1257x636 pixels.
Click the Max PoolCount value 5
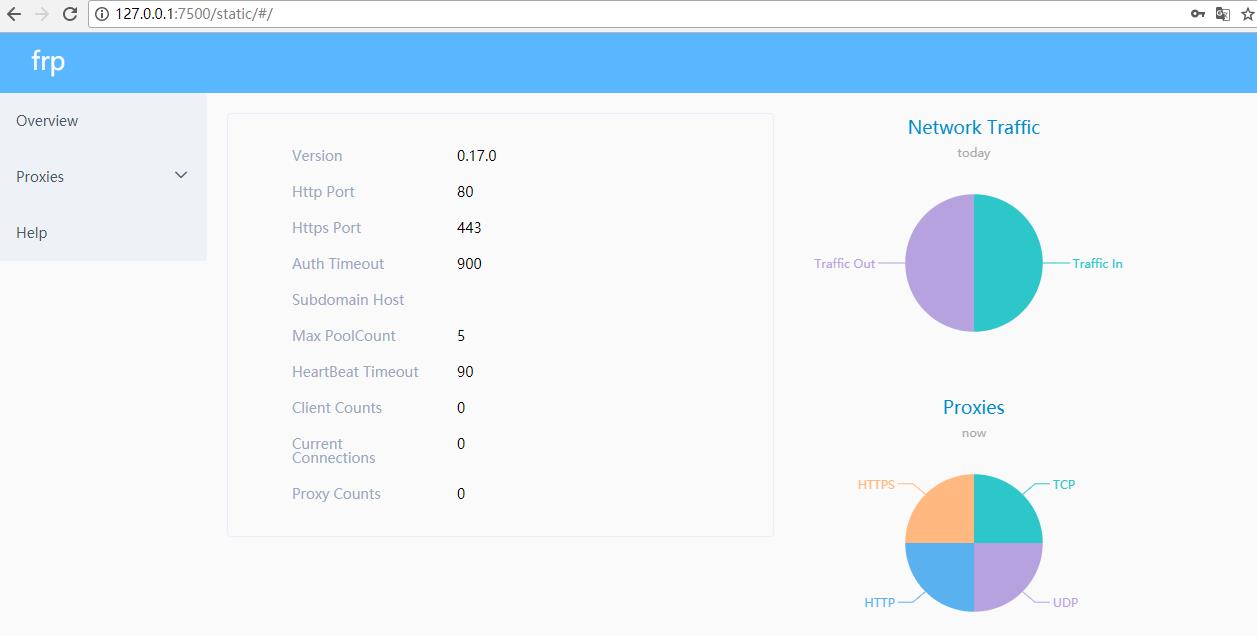point(461,336)
